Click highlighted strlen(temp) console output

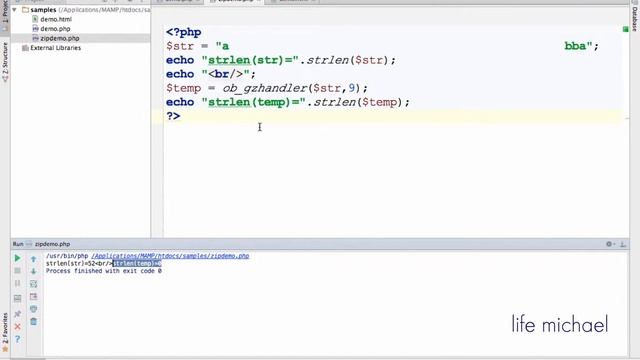click(x=137, y=264)
